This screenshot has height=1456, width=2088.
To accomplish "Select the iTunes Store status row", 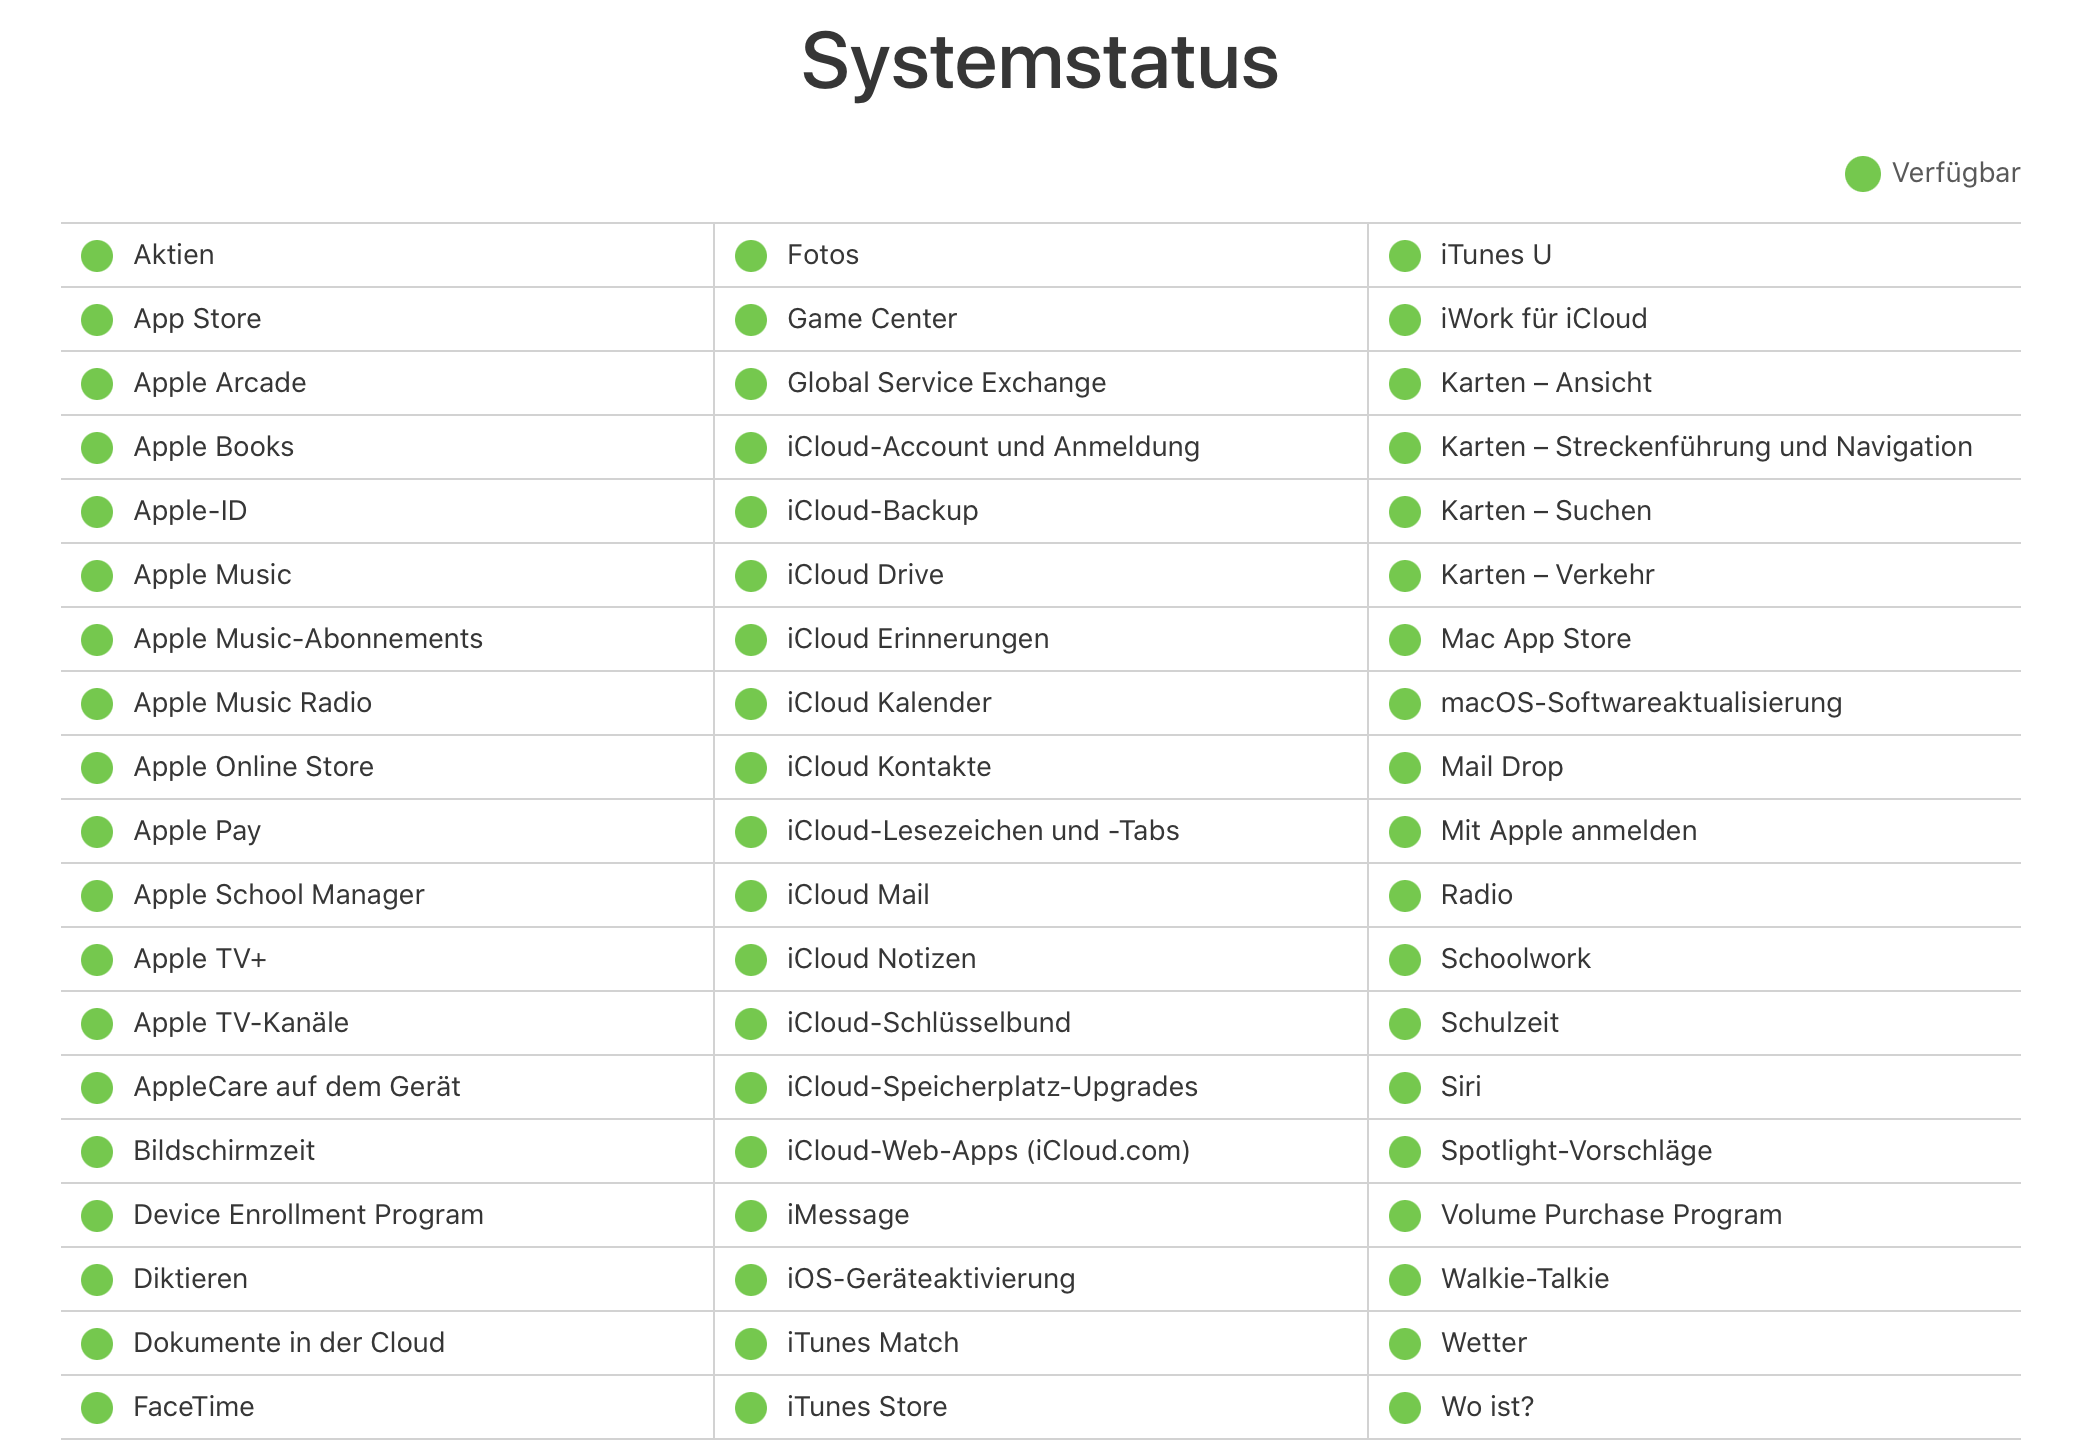I will click(x=866, y=1407).
